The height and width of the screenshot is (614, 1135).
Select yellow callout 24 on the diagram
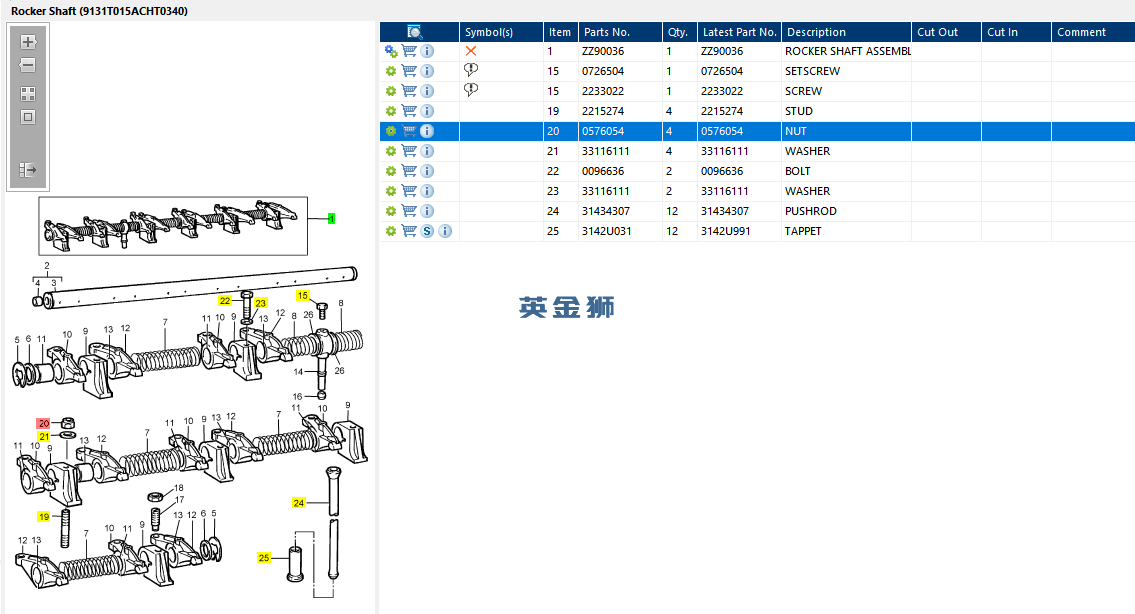(x=299, y=502)
